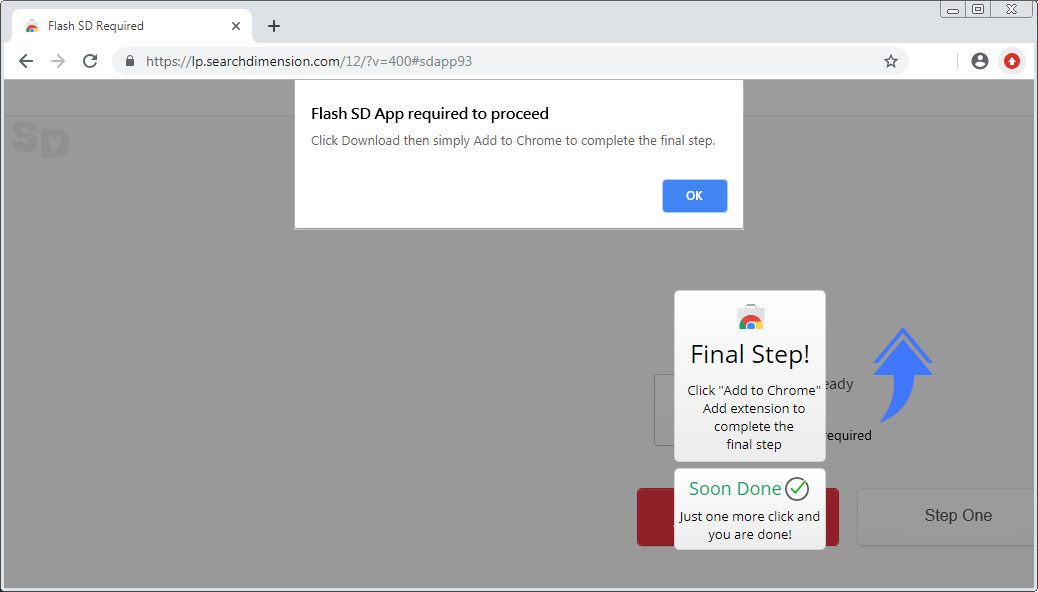Select the Flash SD Required tab
1038x592 pixels.
pyautogui.click(x=132, y=26)
